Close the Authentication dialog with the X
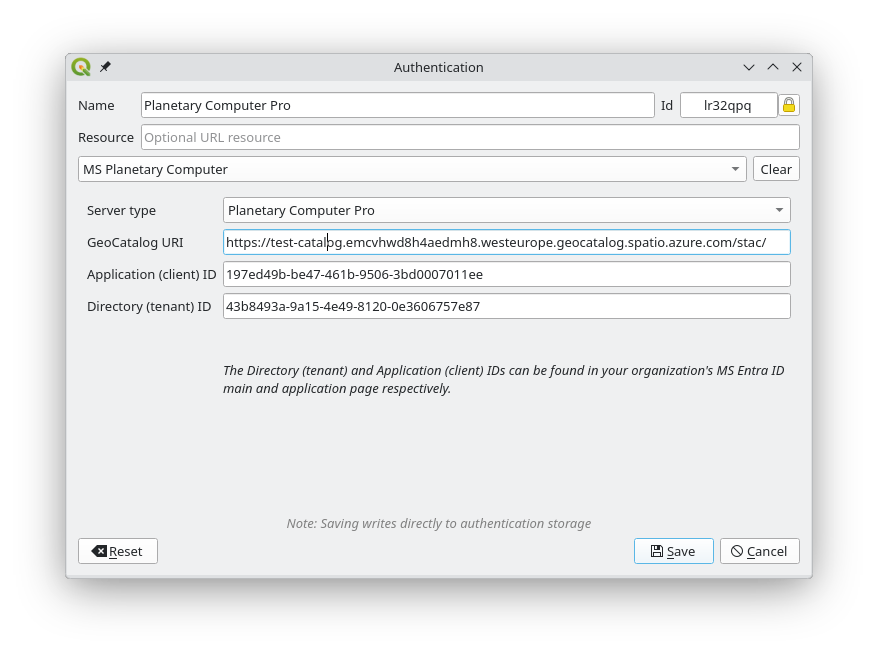The width and height of the screenshot is (878, 656). tap(797, 67)
